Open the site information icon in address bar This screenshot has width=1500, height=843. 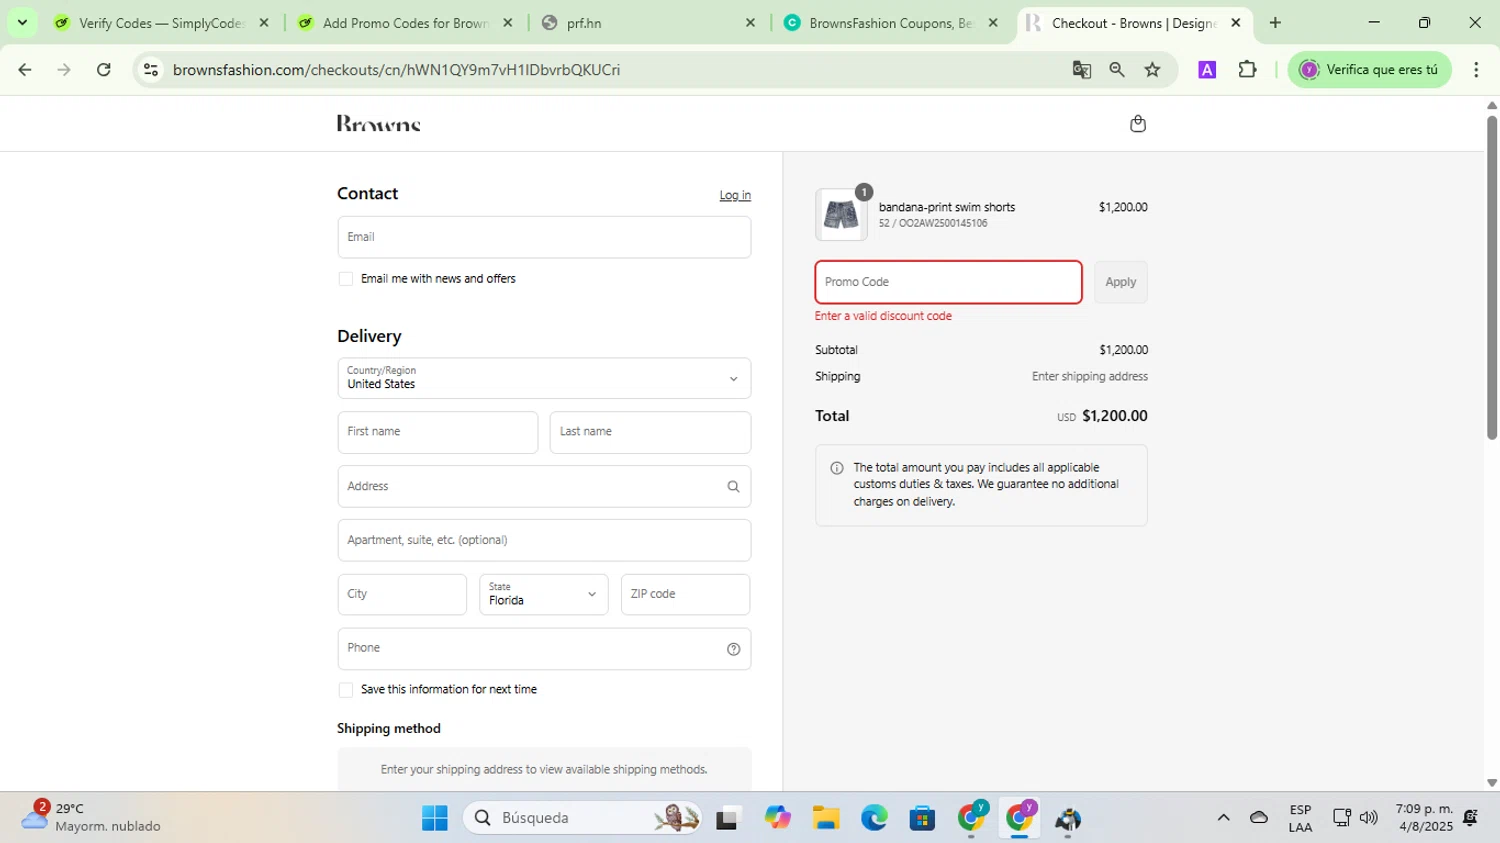click(151, 70)
